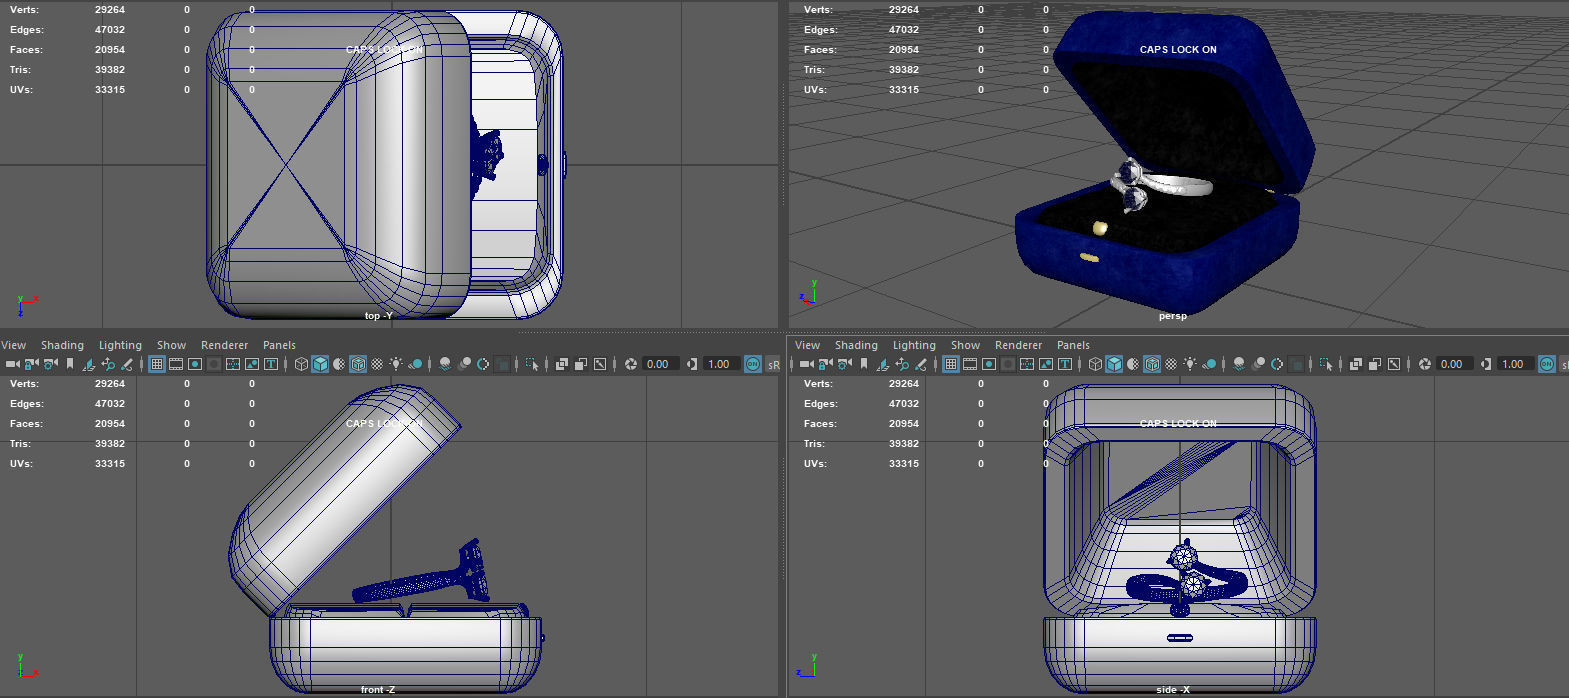Open Show menu in side-X panel

point(965,345)
